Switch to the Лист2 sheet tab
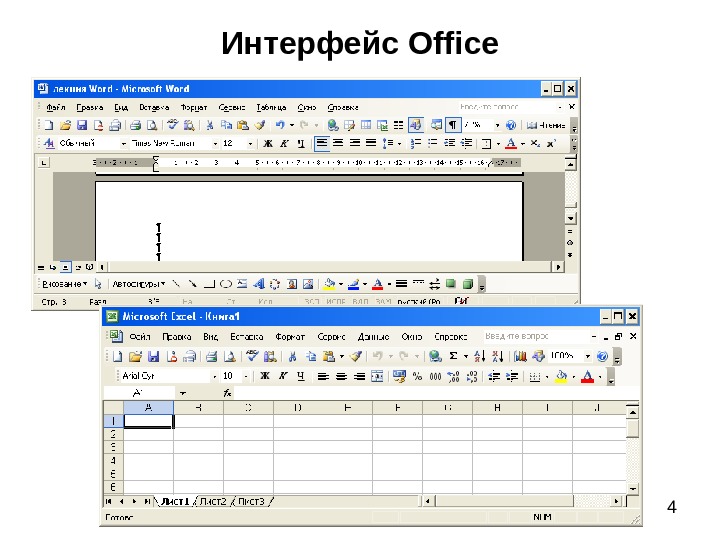 [x=213, y=501]
